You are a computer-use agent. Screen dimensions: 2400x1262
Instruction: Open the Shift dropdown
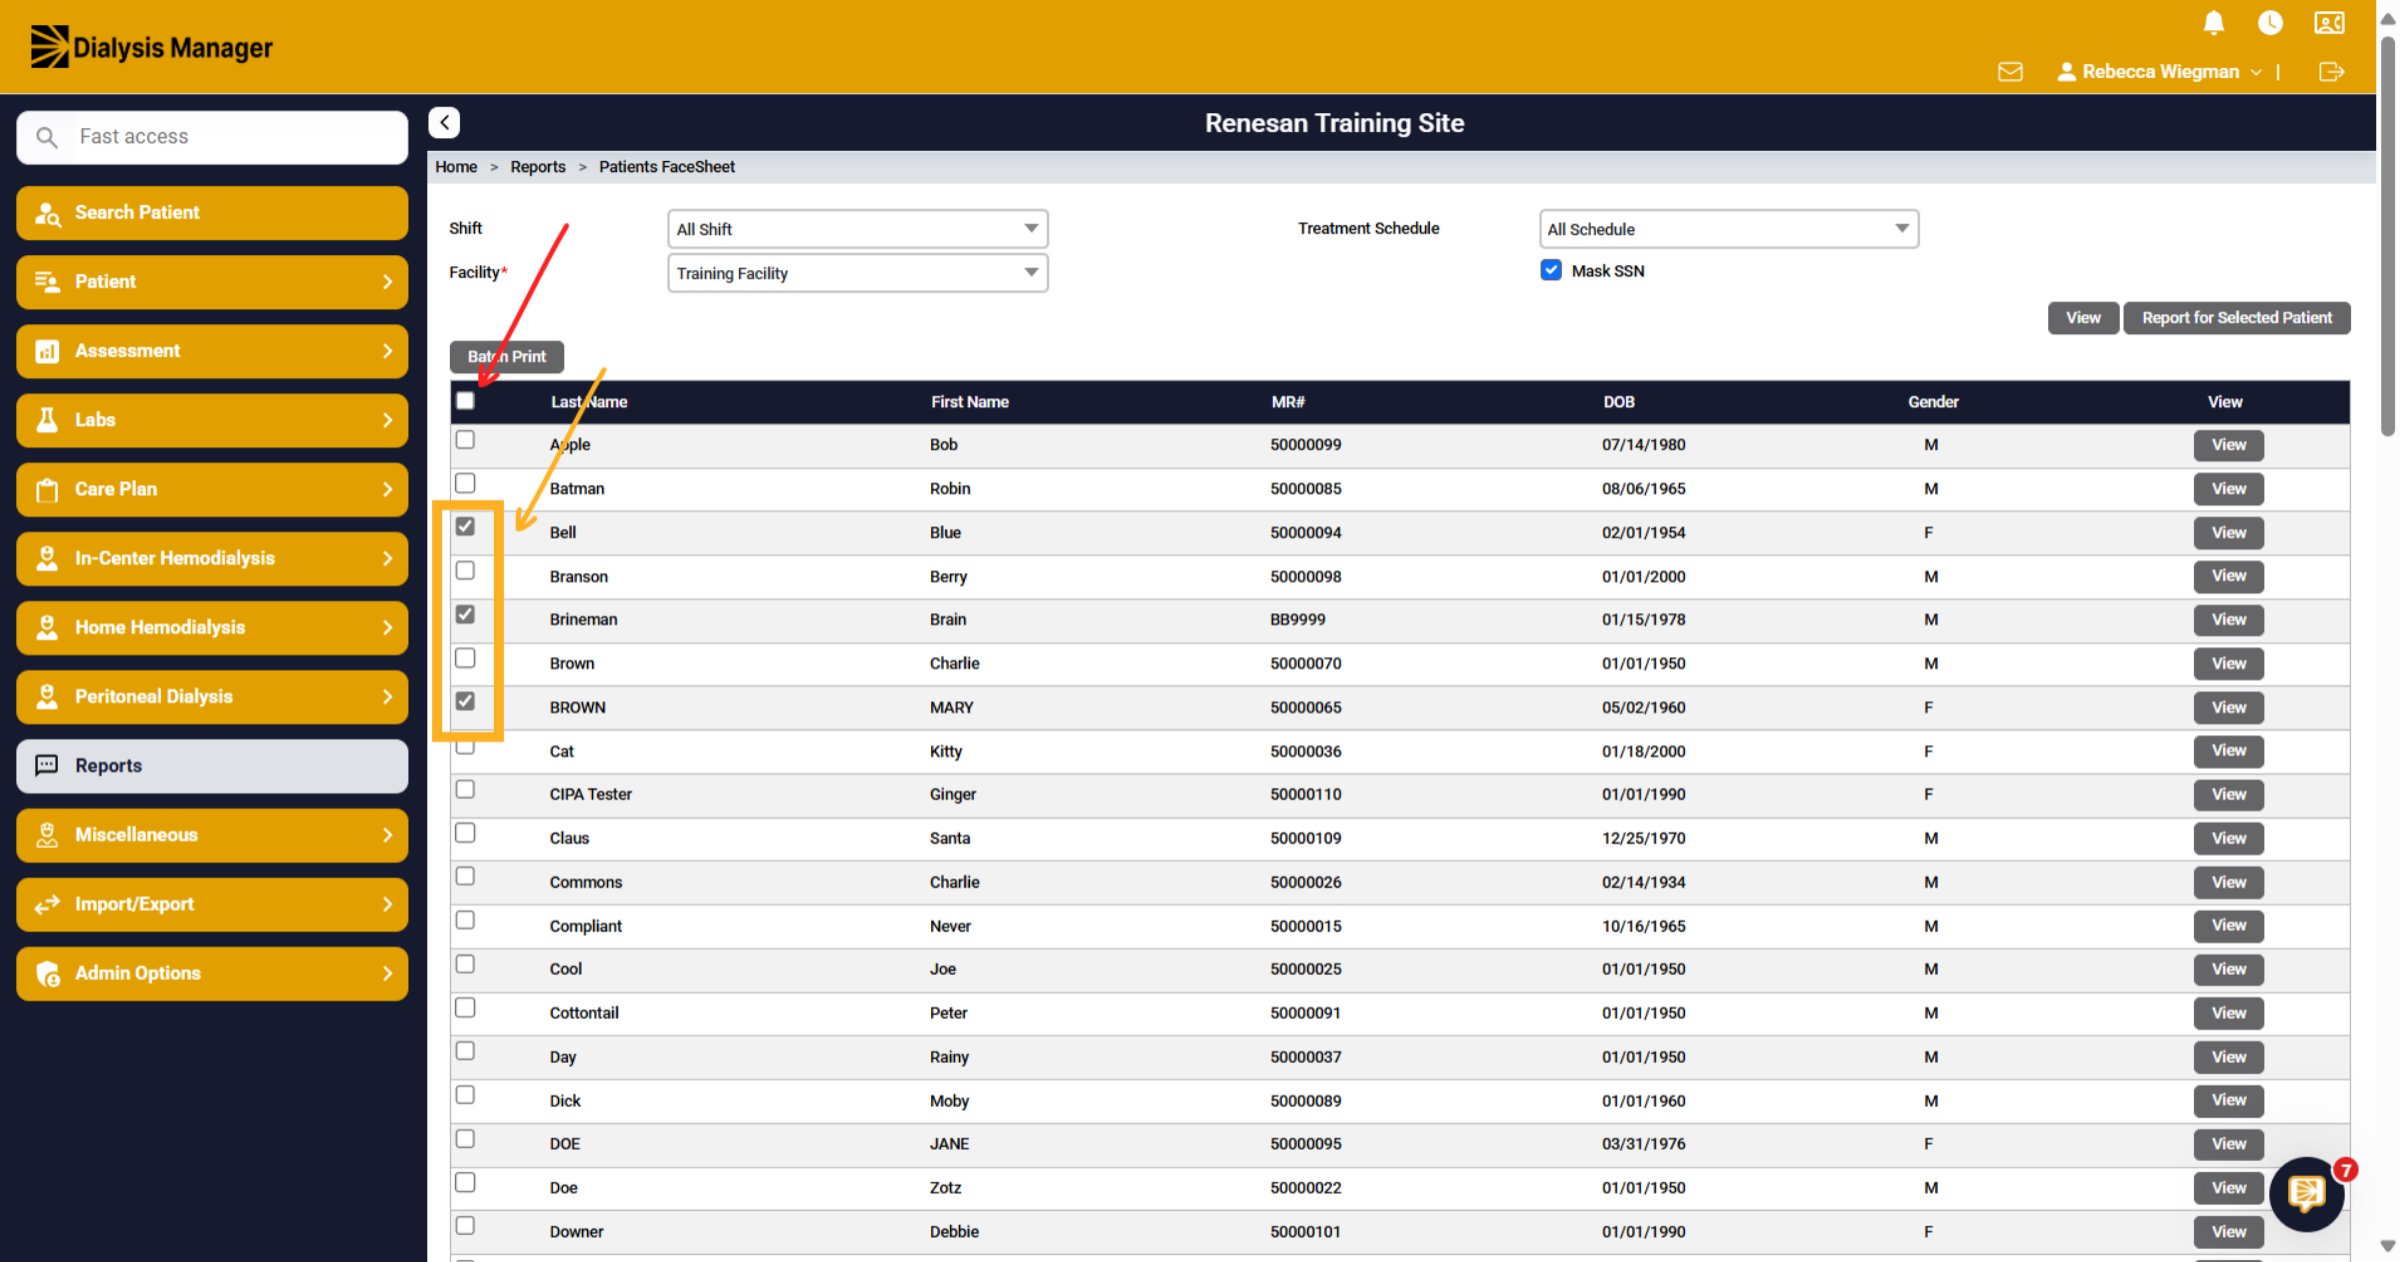tap(857, 229)
